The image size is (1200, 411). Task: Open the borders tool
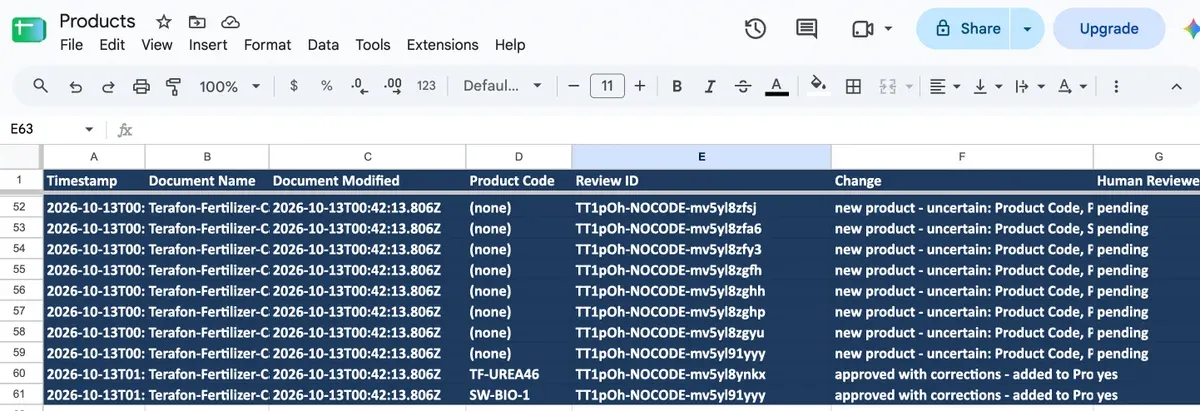(x=853, y=86)
